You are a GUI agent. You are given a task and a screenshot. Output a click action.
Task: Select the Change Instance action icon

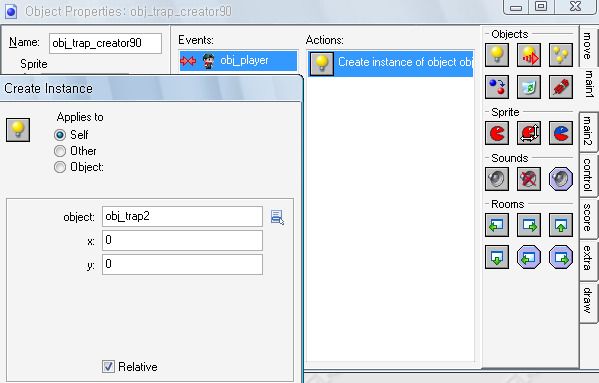click(497, 87)
